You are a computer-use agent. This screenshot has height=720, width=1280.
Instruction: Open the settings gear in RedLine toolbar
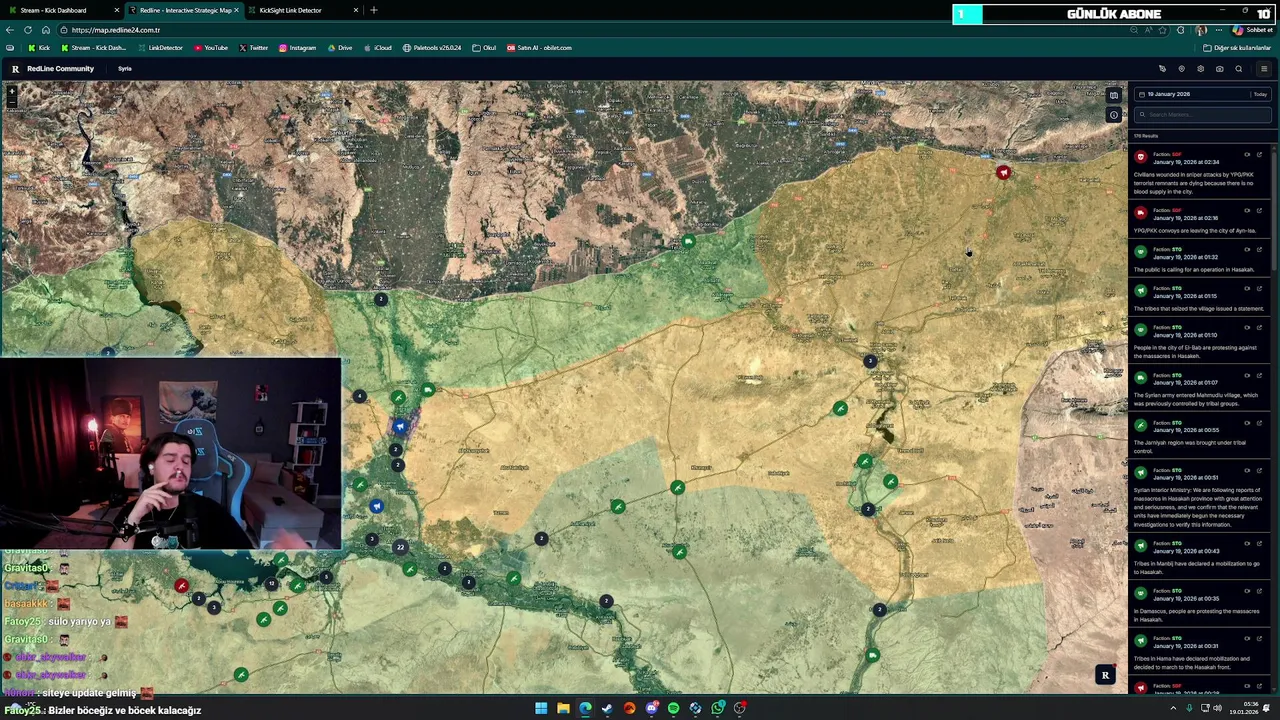coord(1200,69)
